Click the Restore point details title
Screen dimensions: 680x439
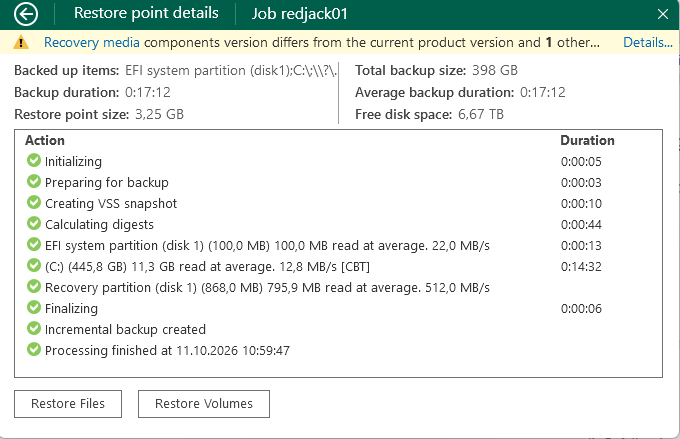click(146, 13)
